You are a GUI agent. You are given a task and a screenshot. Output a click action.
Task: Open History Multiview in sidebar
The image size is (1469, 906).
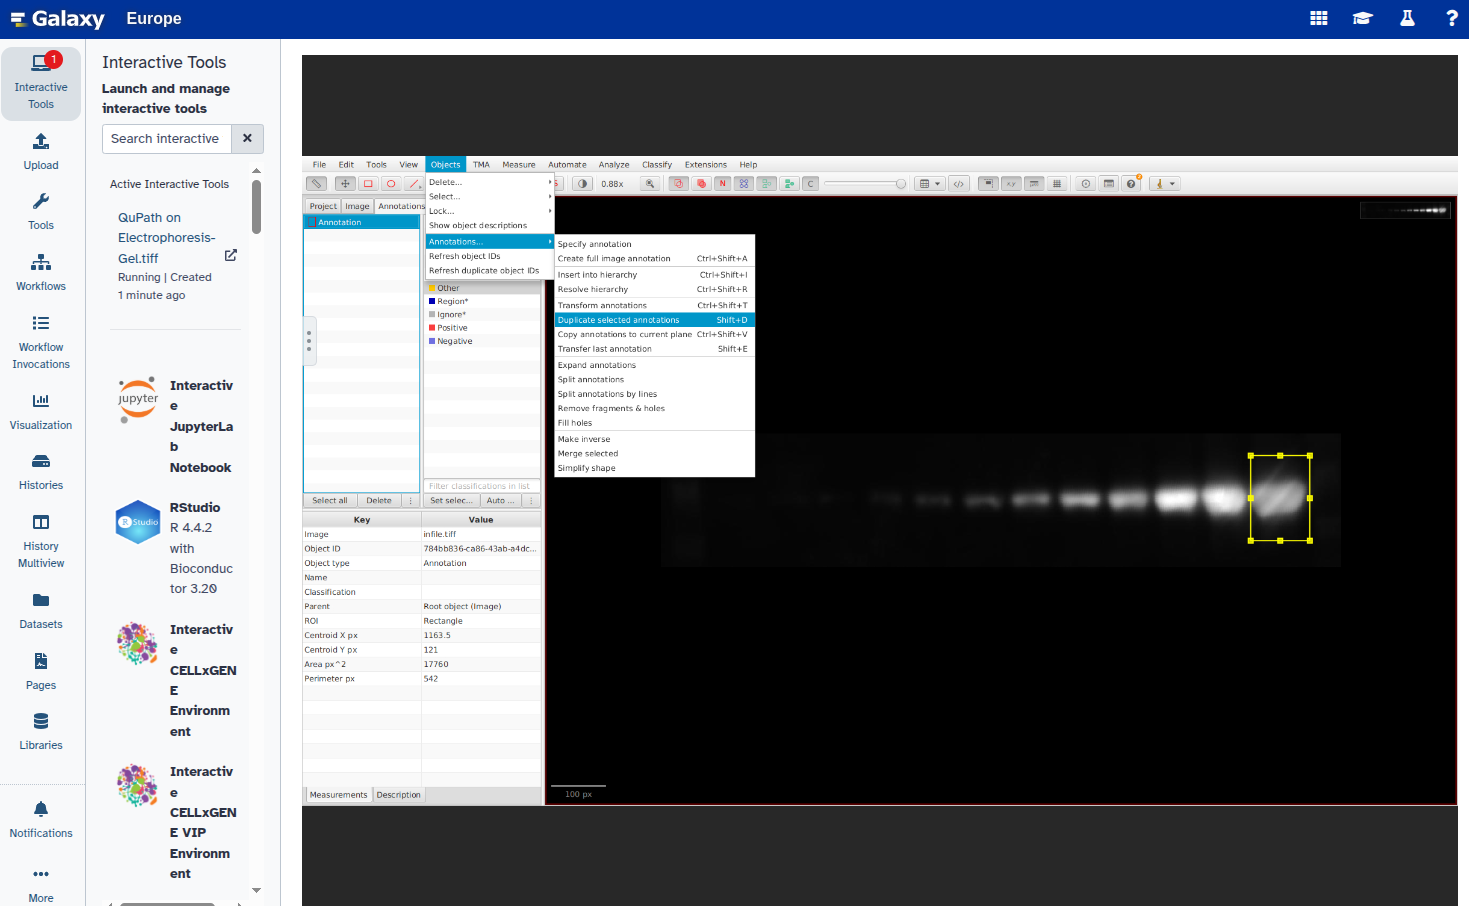(41, 541)
